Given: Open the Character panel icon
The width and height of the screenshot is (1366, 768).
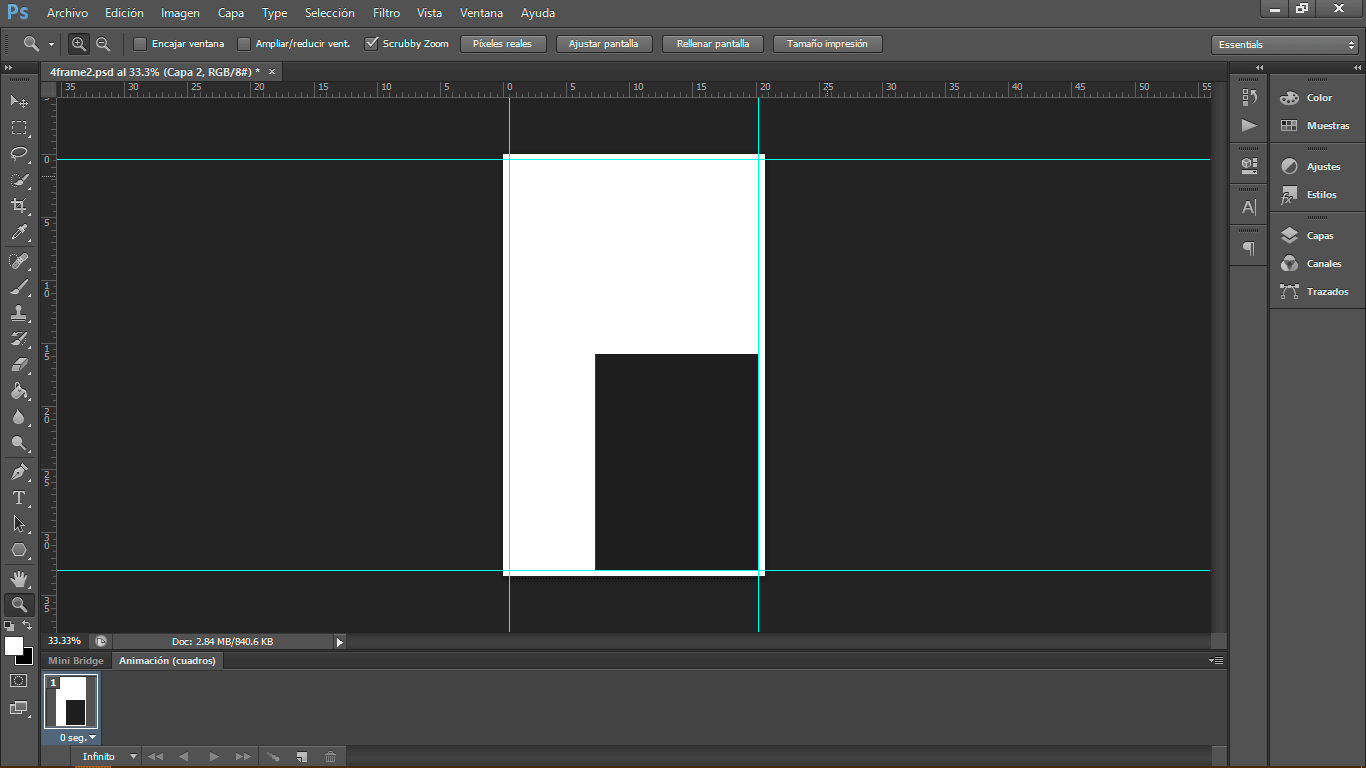Looking at the screenshot, I should pyautogui.click(x=1249, y=208).
